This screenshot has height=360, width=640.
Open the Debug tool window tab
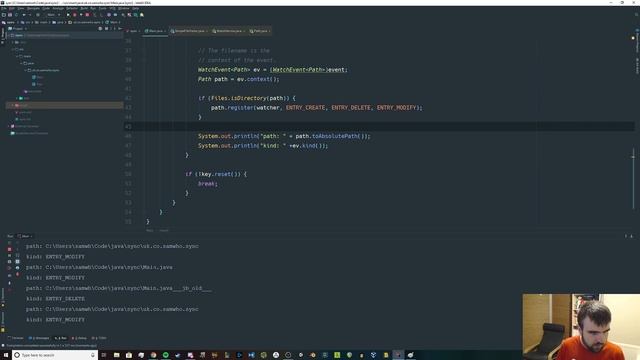(x=79, y=338)
